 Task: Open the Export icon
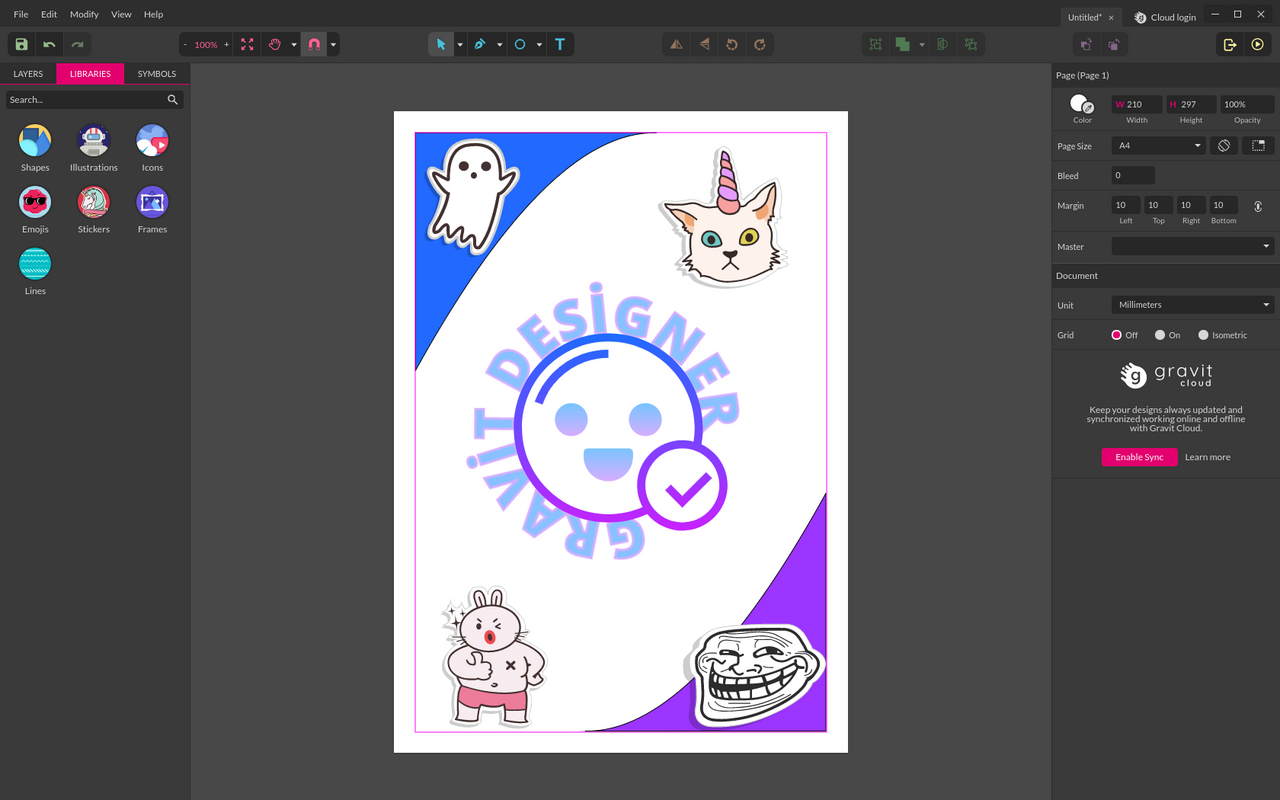pos(1230,45)
